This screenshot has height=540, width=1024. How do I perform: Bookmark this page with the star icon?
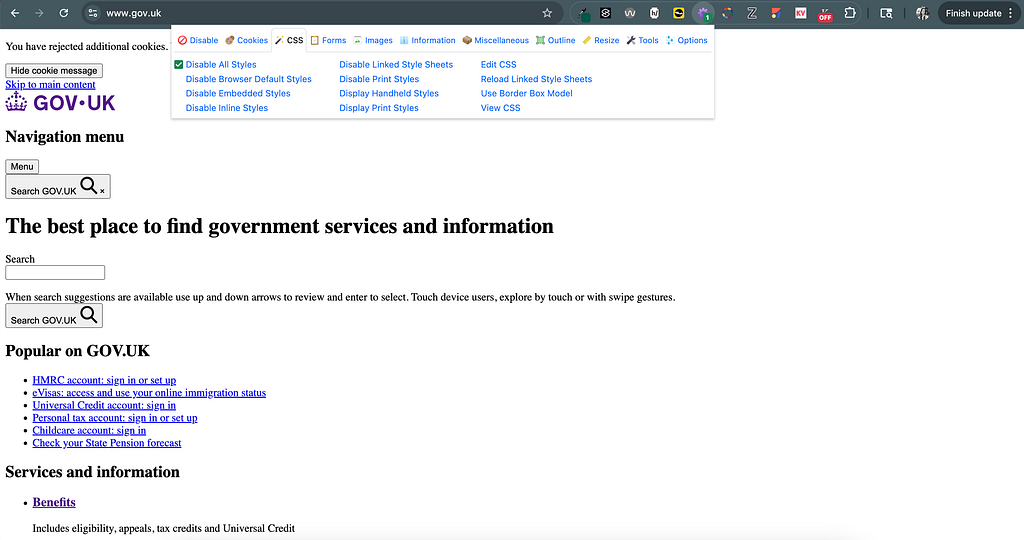[547, 13]
